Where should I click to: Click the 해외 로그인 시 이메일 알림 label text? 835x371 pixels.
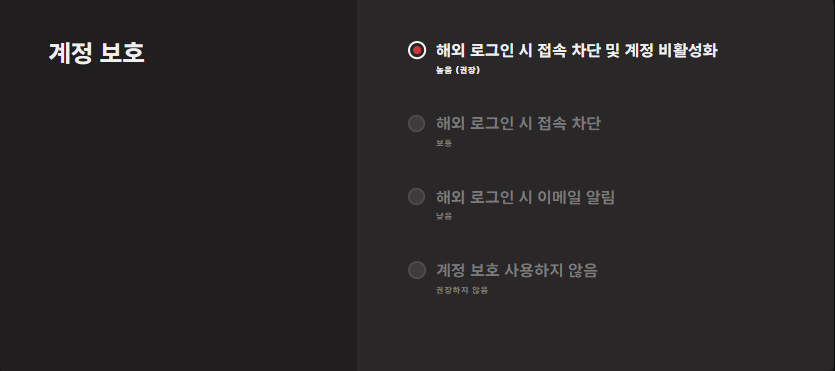[x=525, y=197]
